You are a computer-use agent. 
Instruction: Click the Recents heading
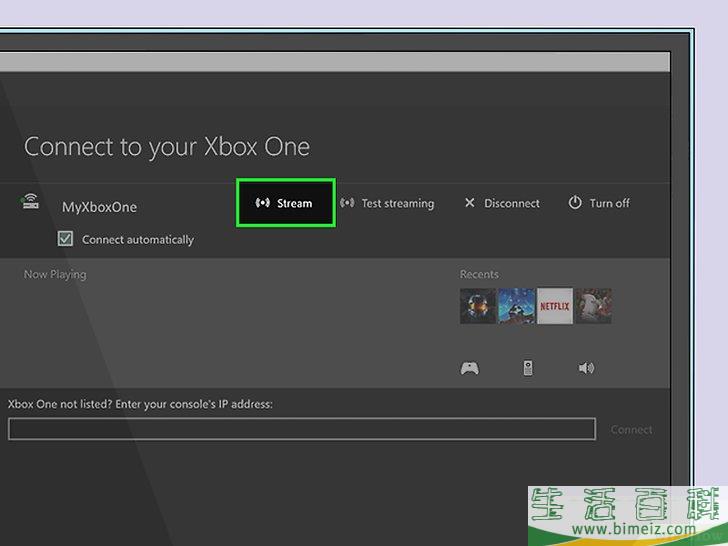click(x=479, y=274)
